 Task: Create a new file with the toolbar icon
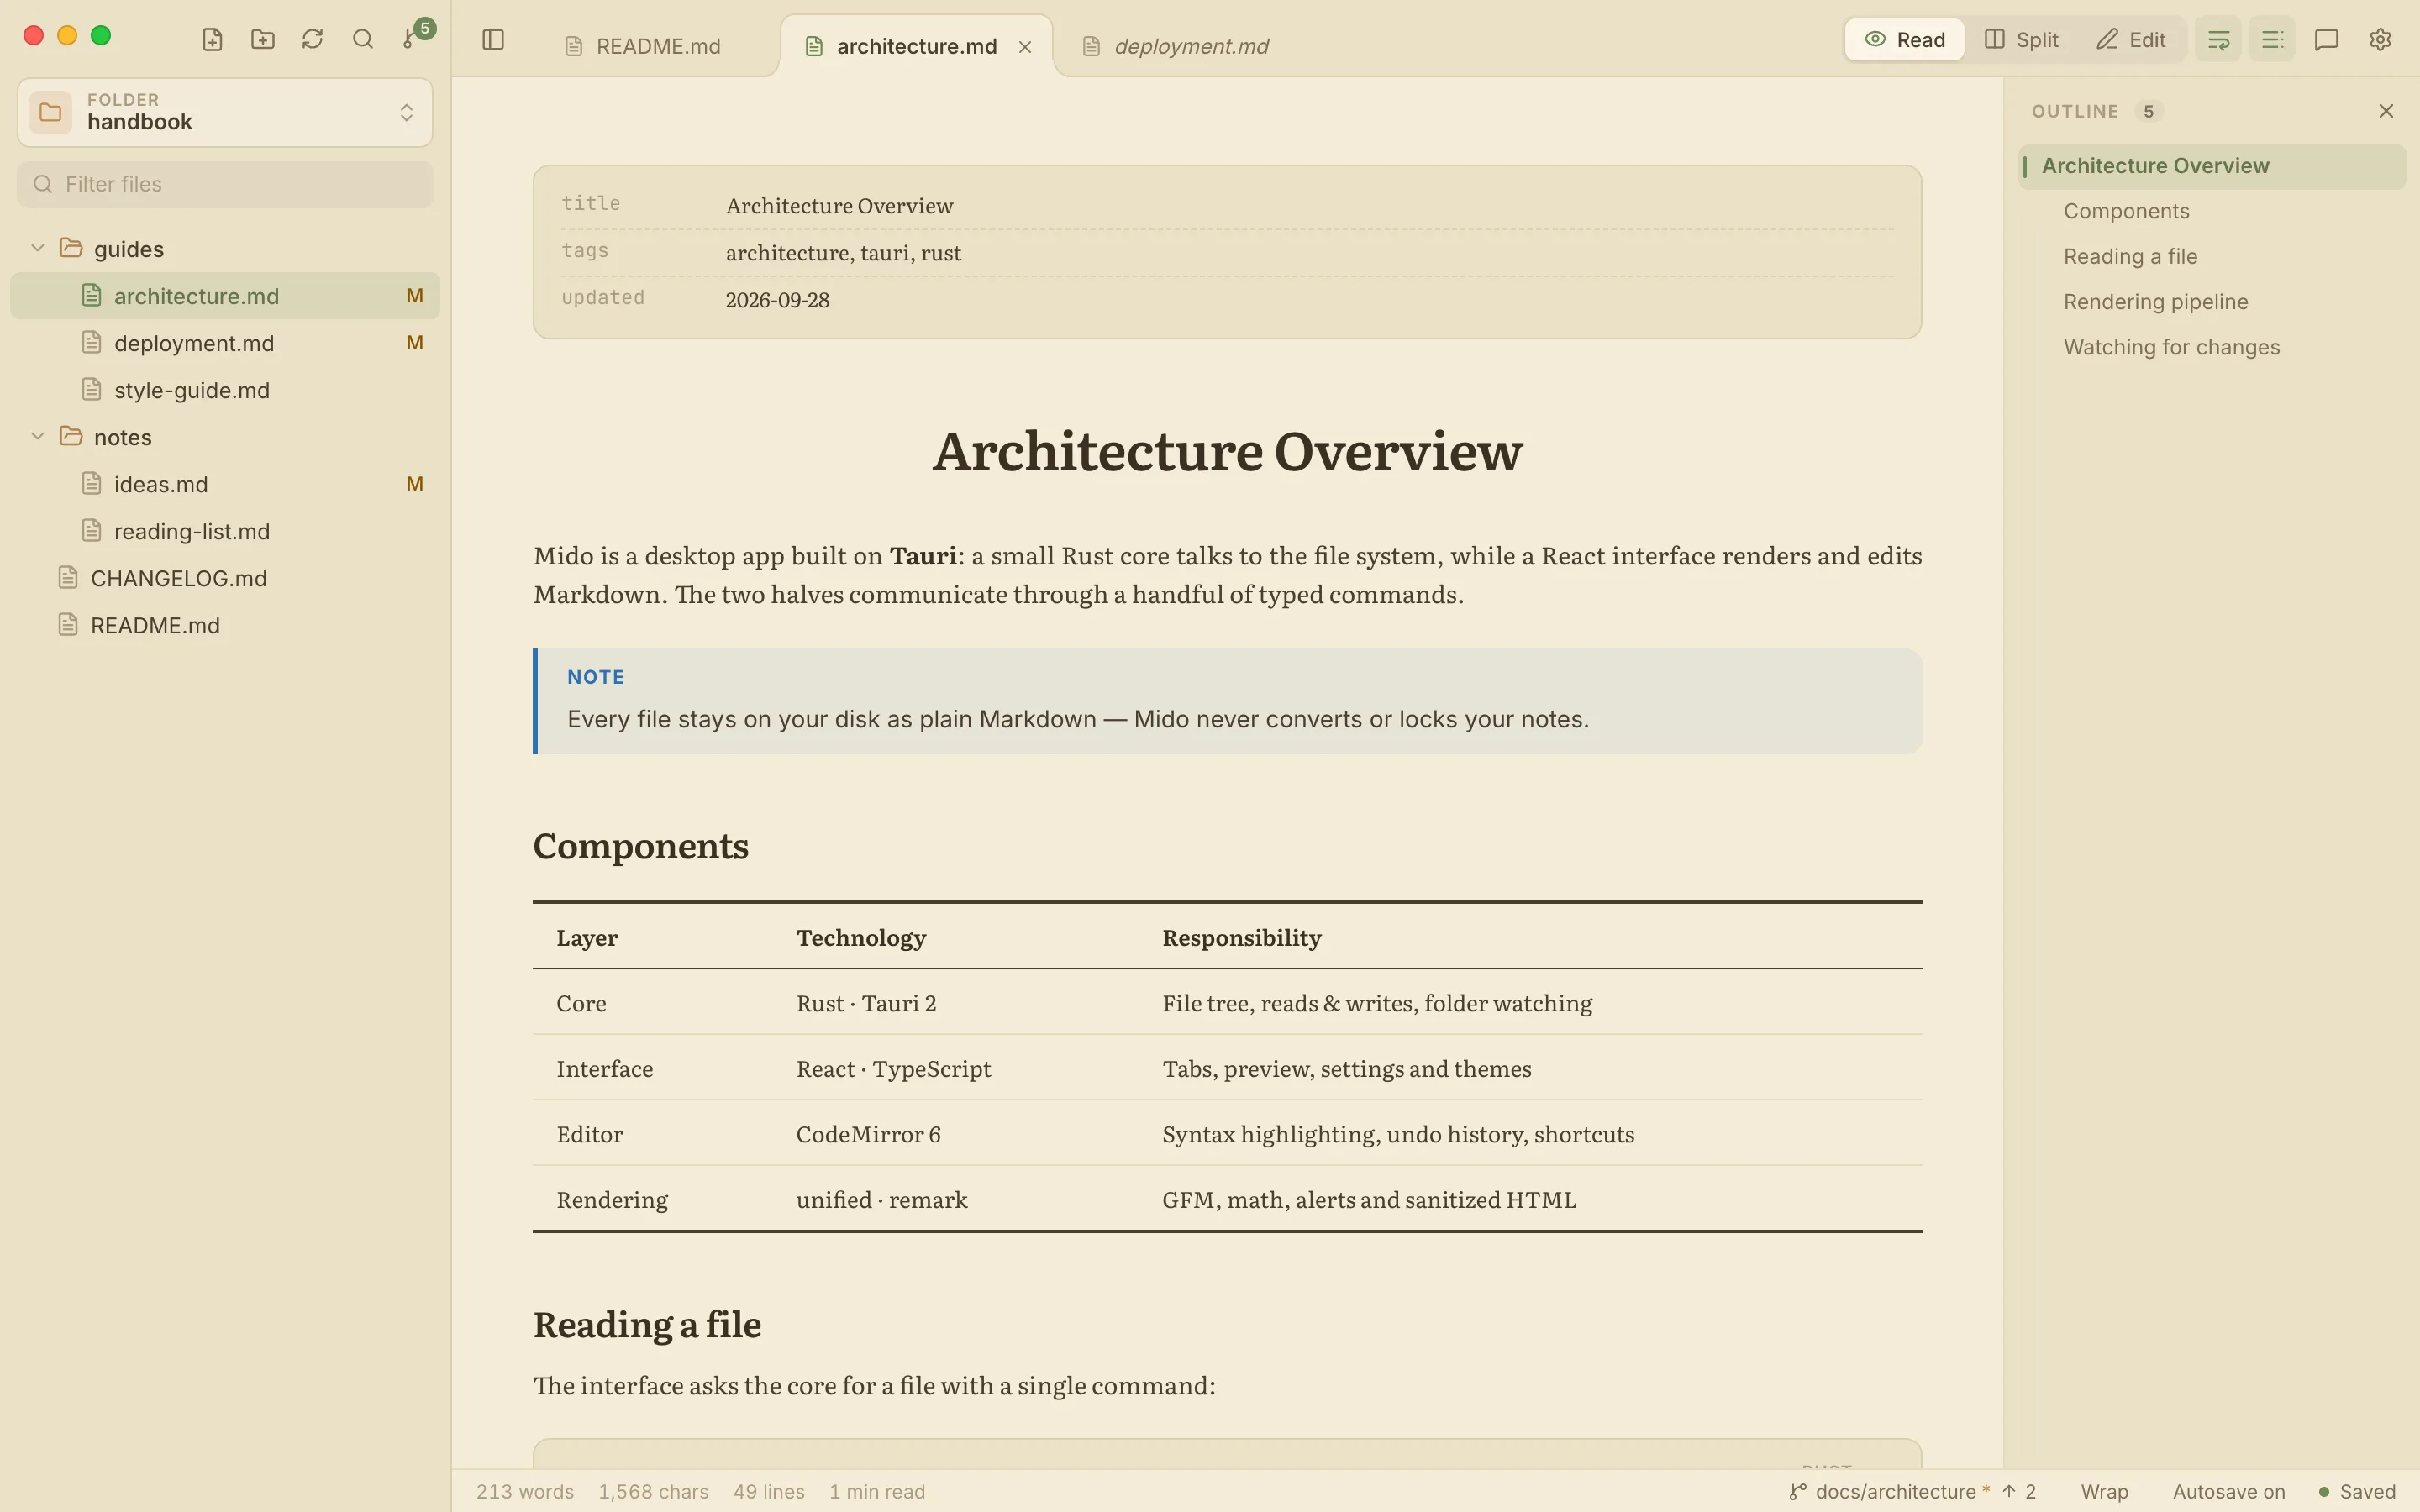click(212, 39)
